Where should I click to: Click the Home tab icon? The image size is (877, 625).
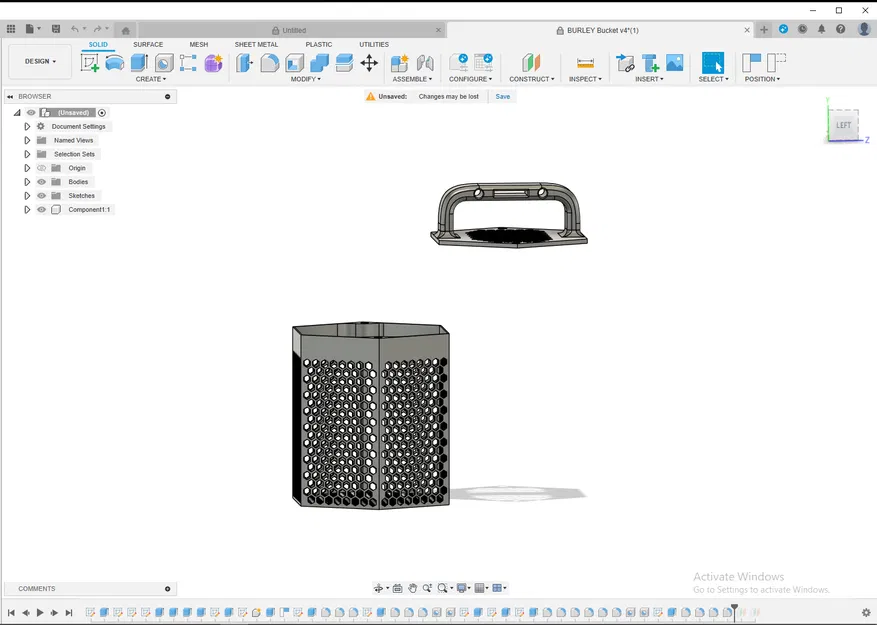pos(126,30)
